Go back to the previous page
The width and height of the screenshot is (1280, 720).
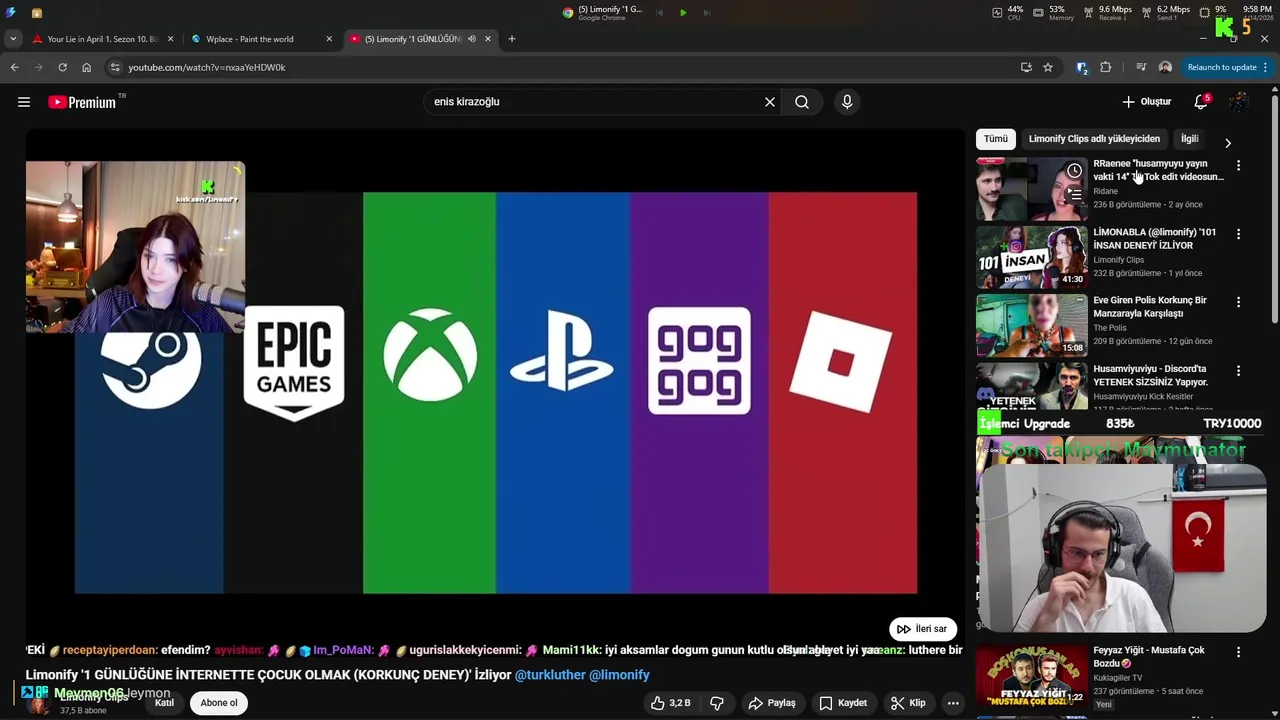14,67
